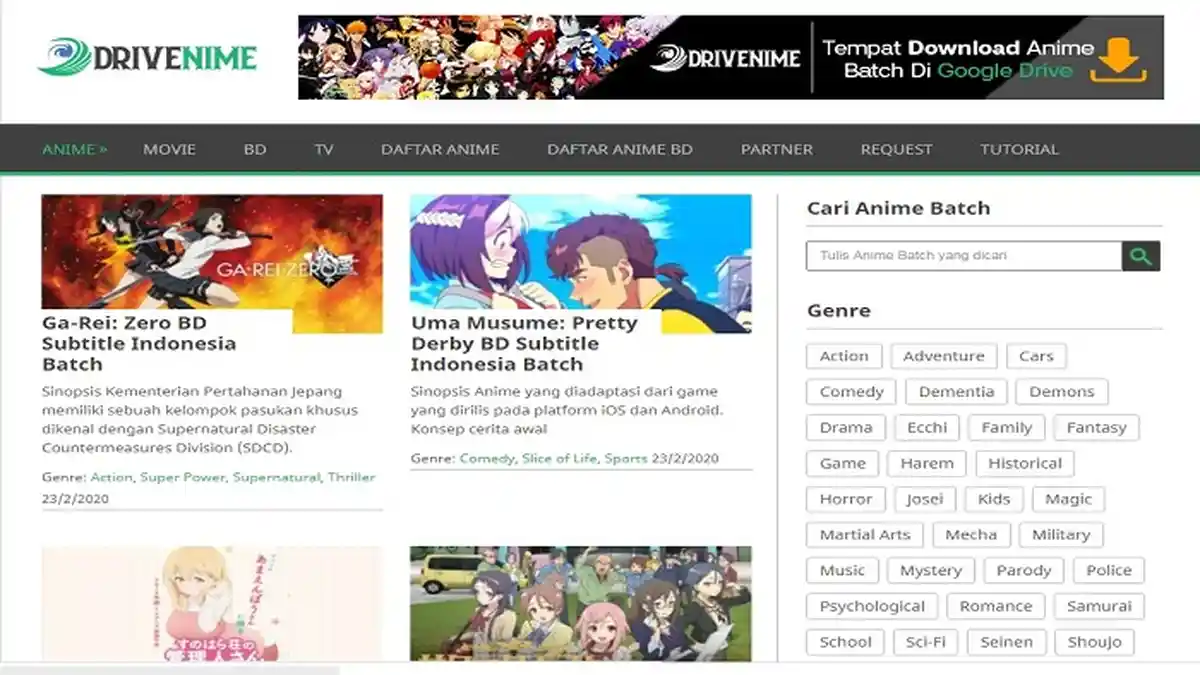Open the Drivenime Google Drive download banner
This screenshot has width=1200, height=675.
tap(731, 57)
